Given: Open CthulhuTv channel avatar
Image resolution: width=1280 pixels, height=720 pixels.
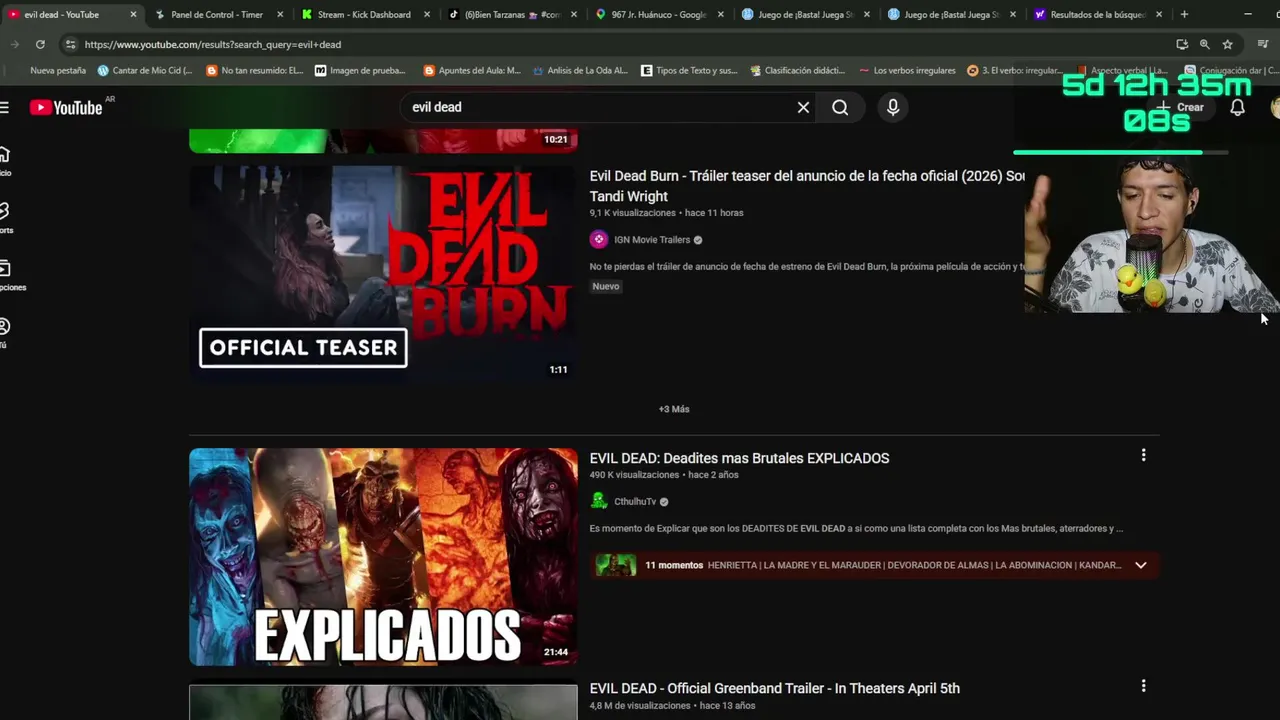Looking at the screenshot, I should [x=599, y=501].
